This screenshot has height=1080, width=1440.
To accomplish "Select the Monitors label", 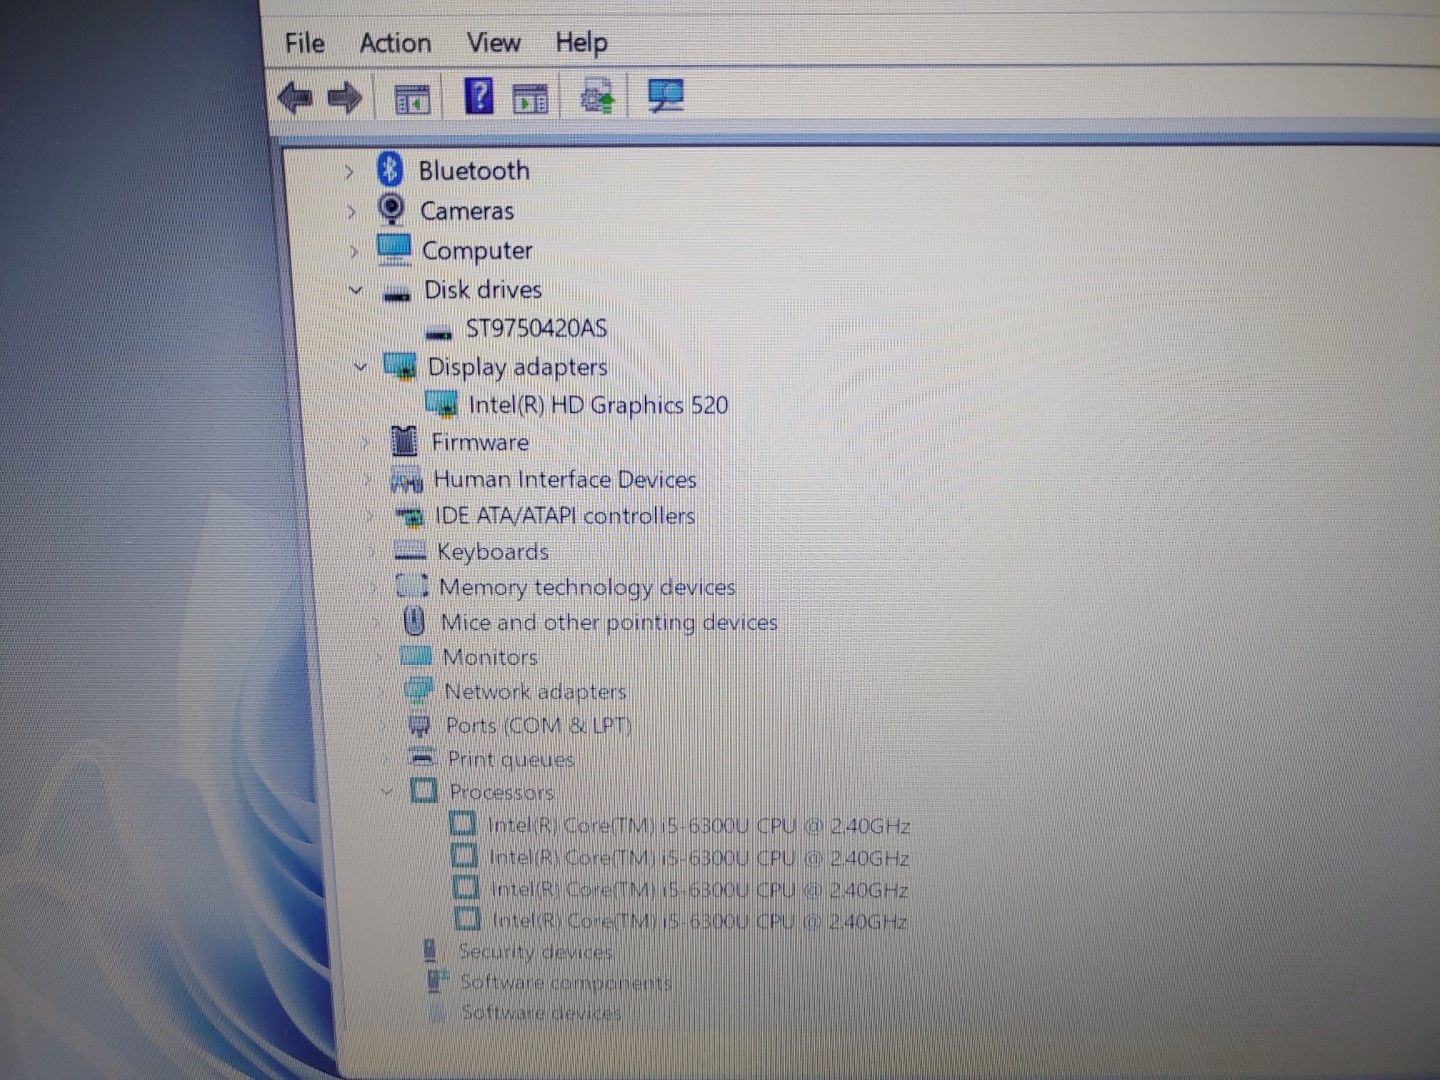I will pos(490,657).
